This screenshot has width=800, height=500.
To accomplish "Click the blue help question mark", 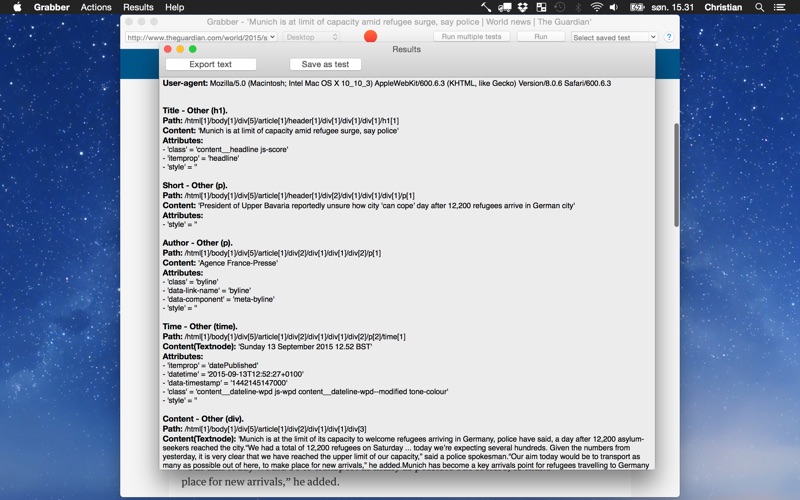I will 669,37.
